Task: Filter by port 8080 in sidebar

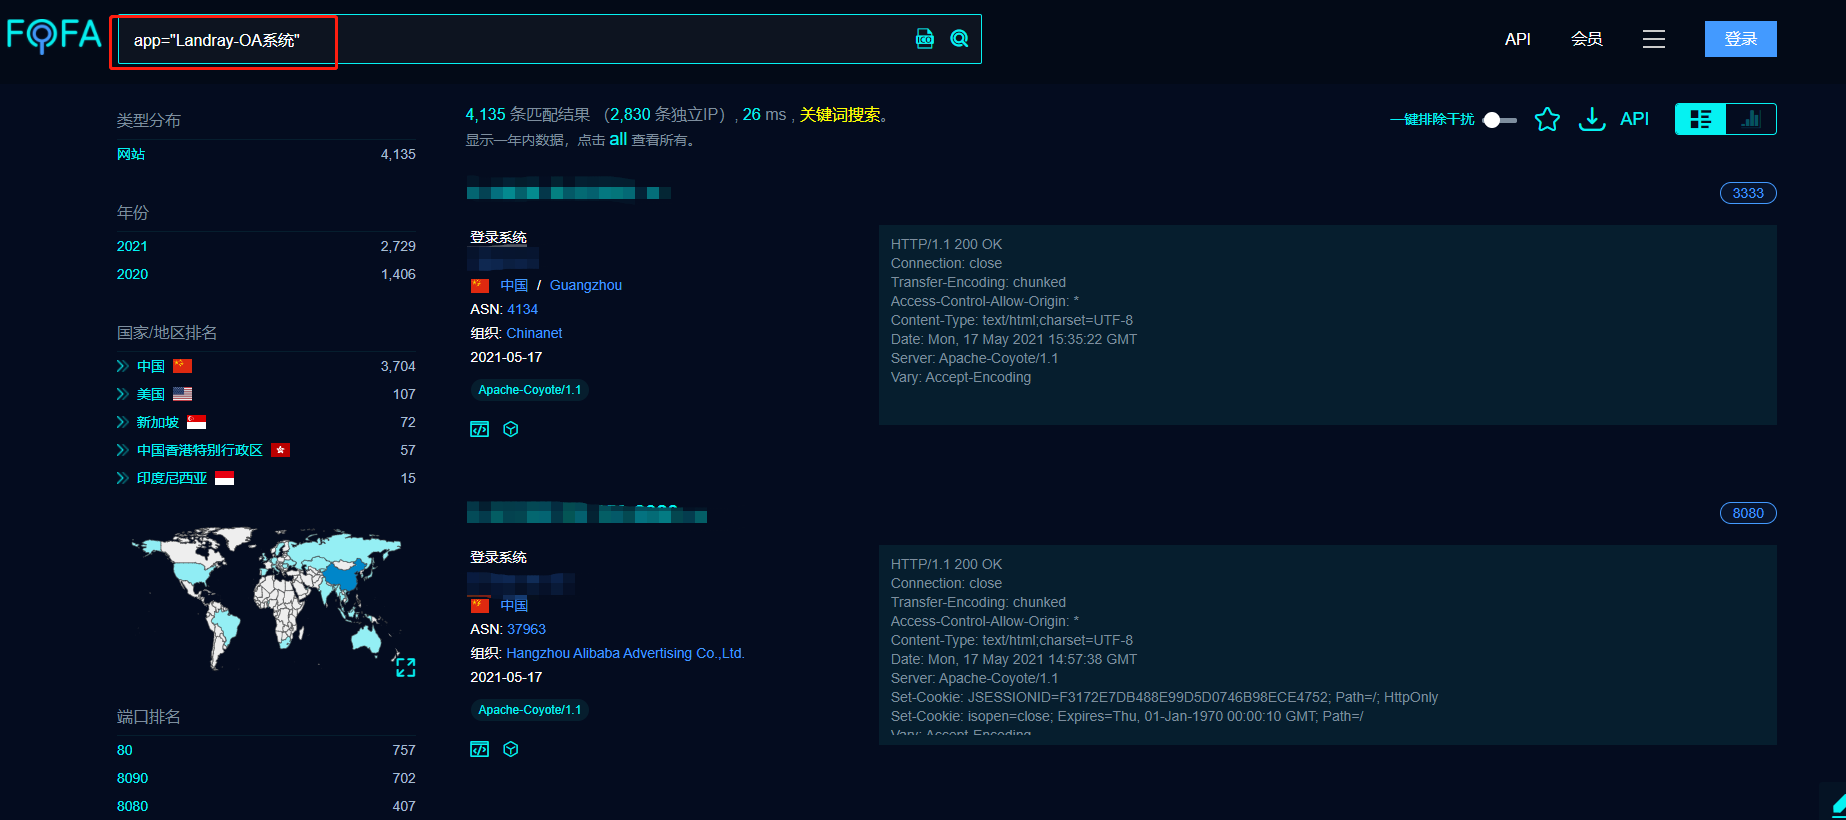Action: [132, 806]
